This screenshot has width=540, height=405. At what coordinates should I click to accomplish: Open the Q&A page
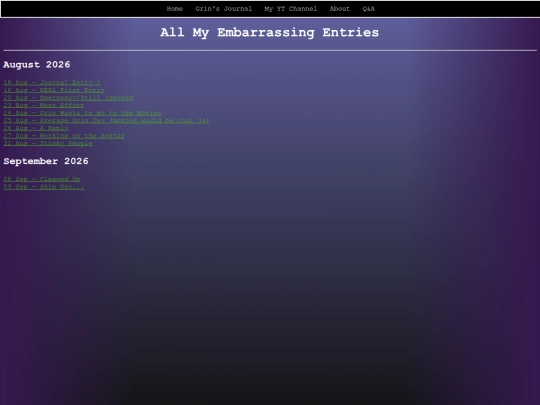pyautogui.click(x=368, y=9)
